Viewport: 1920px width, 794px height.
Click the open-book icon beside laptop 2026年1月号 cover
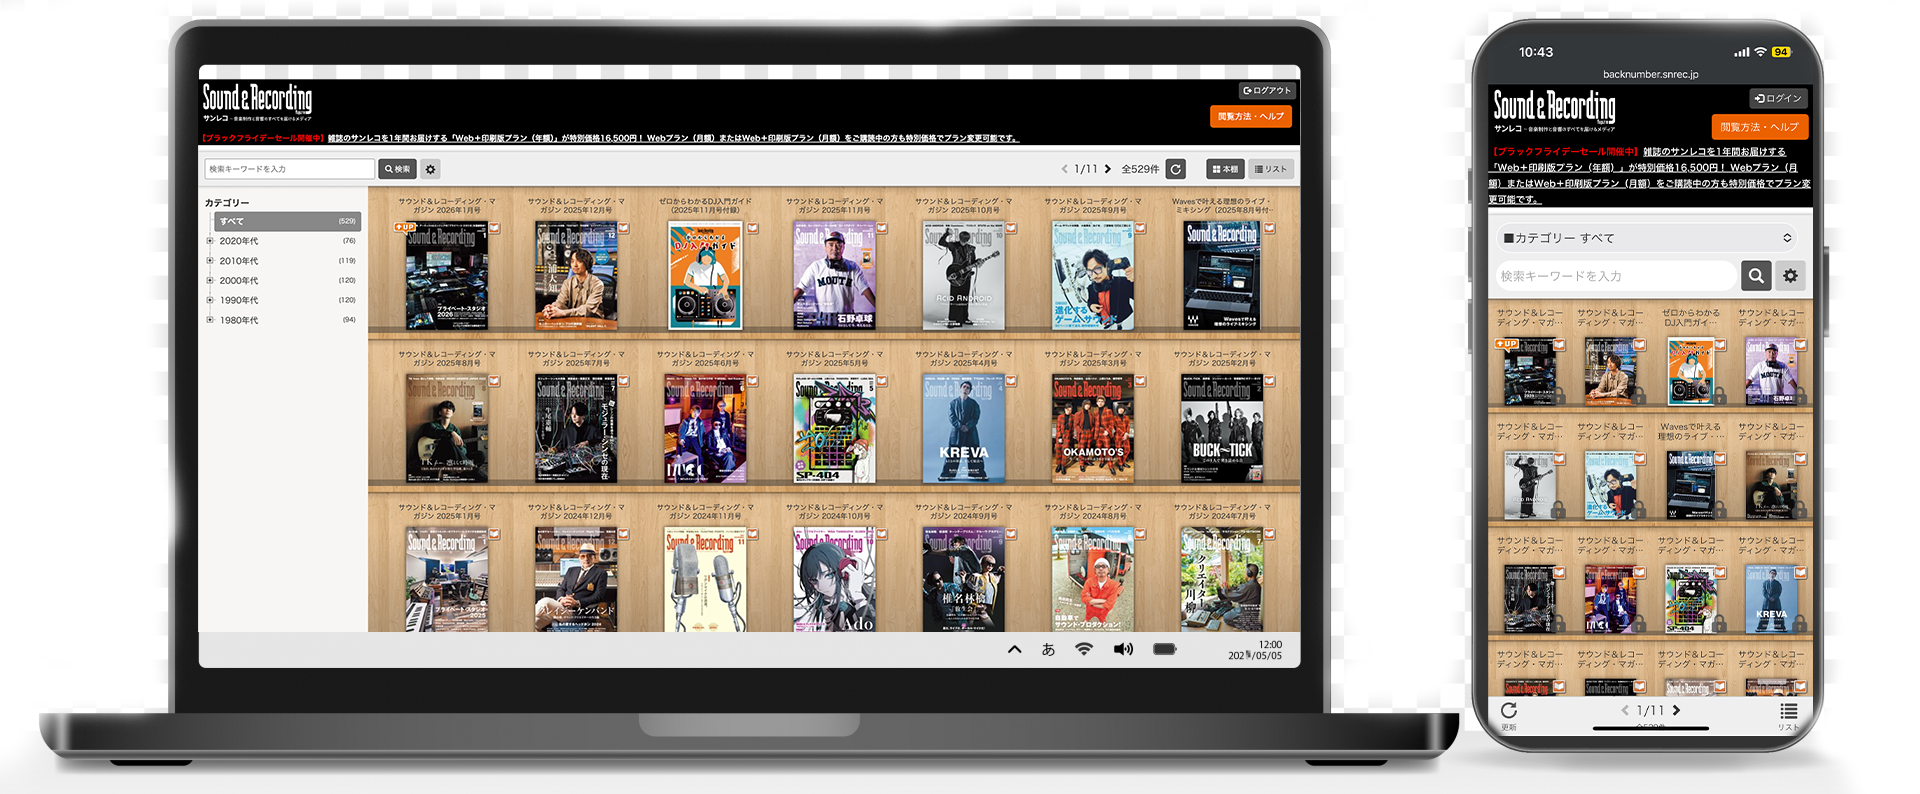tap(494, 228)
